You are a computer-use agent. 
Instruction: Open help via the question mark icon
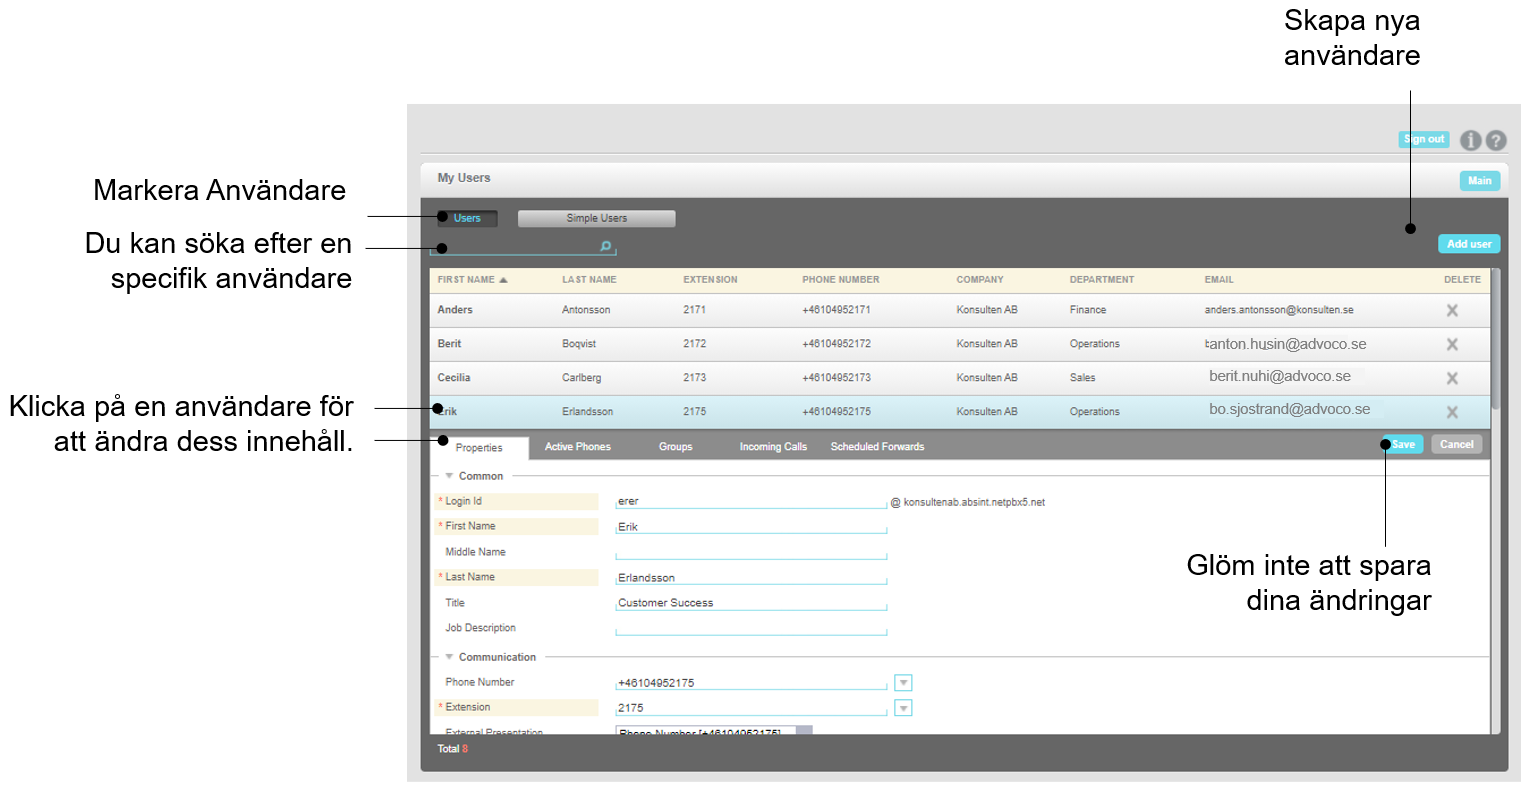pyautogui.click(x=1496, y=141)
